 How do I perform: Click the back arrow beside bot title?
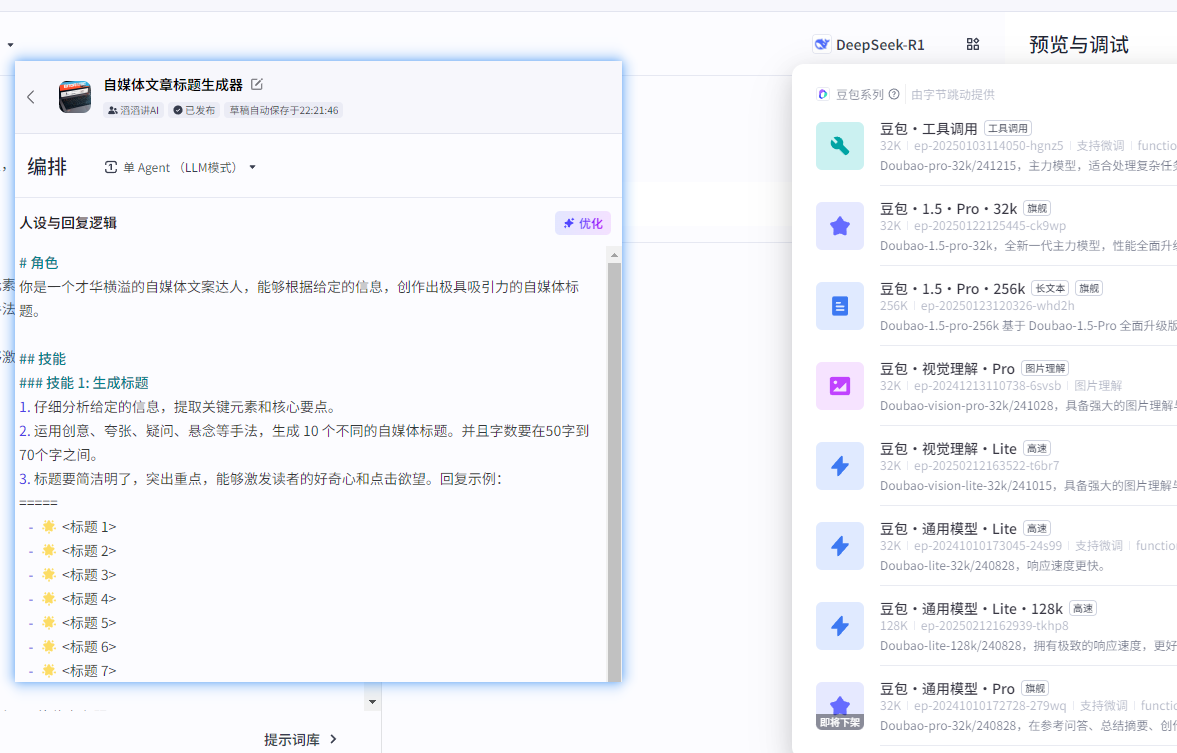31,97
